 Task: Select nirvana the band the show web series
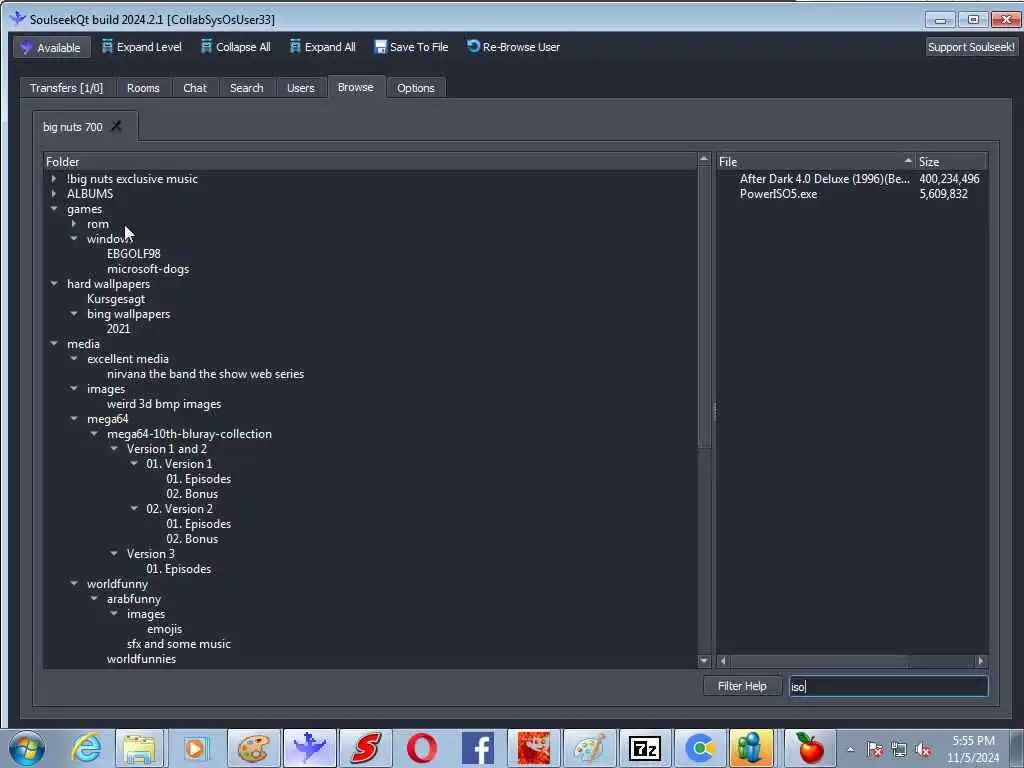click(205, 374)
